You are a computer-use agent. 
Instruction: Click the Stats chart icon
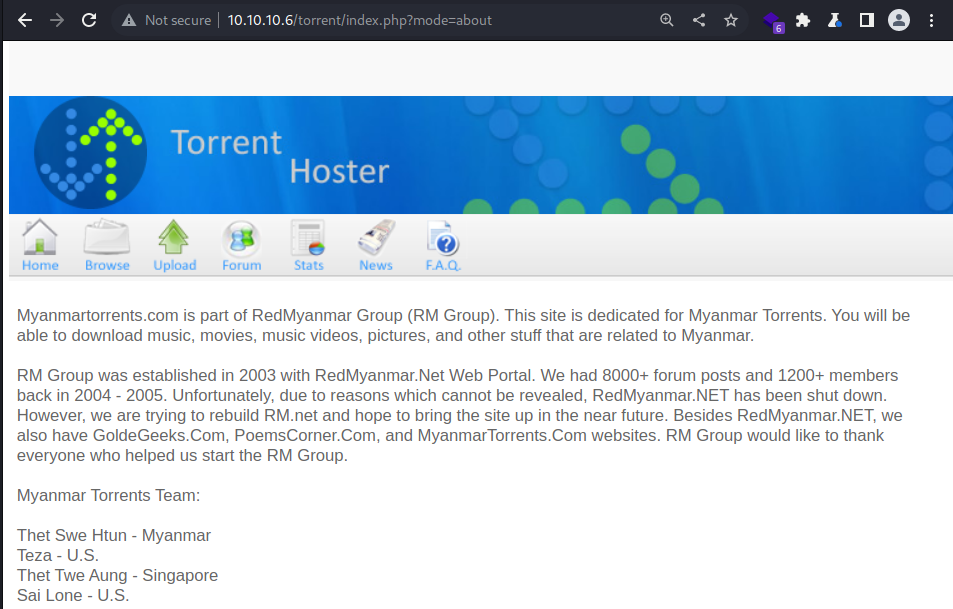click(x=308, y=238)
